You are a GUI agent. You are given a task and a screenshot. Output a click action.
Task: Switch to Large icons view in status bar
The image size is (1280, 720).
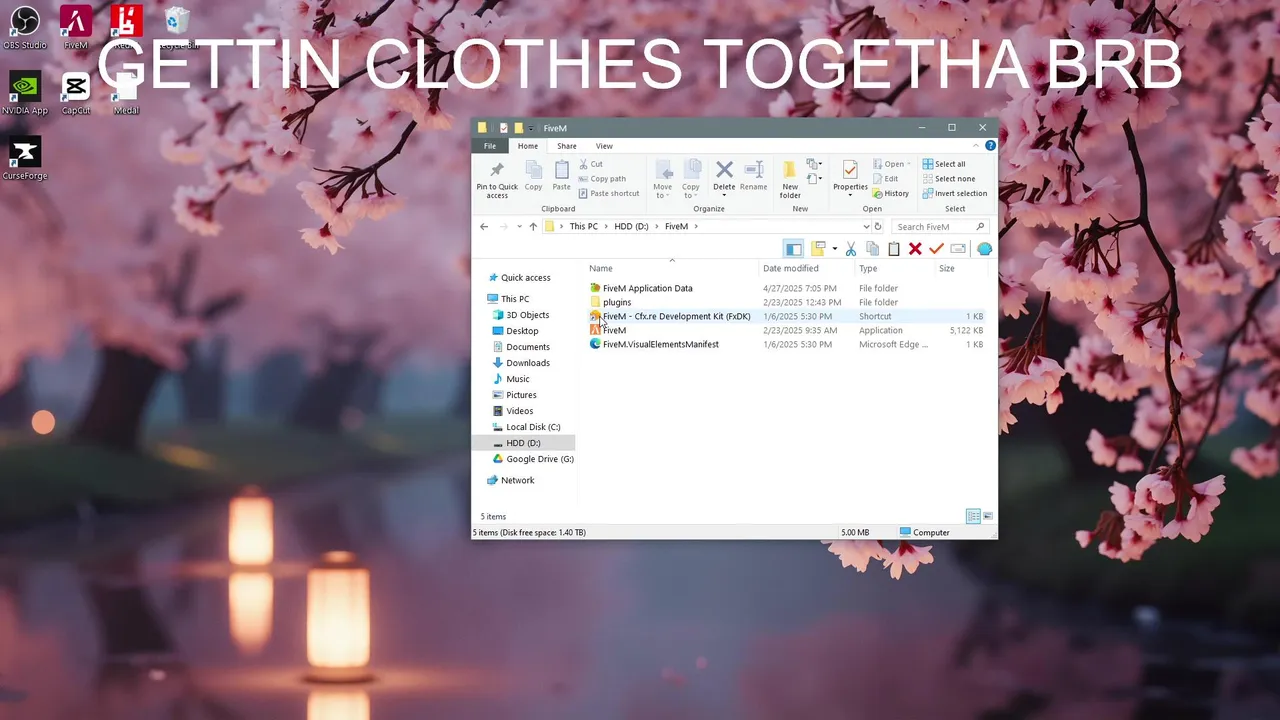[x=988, y=516]
